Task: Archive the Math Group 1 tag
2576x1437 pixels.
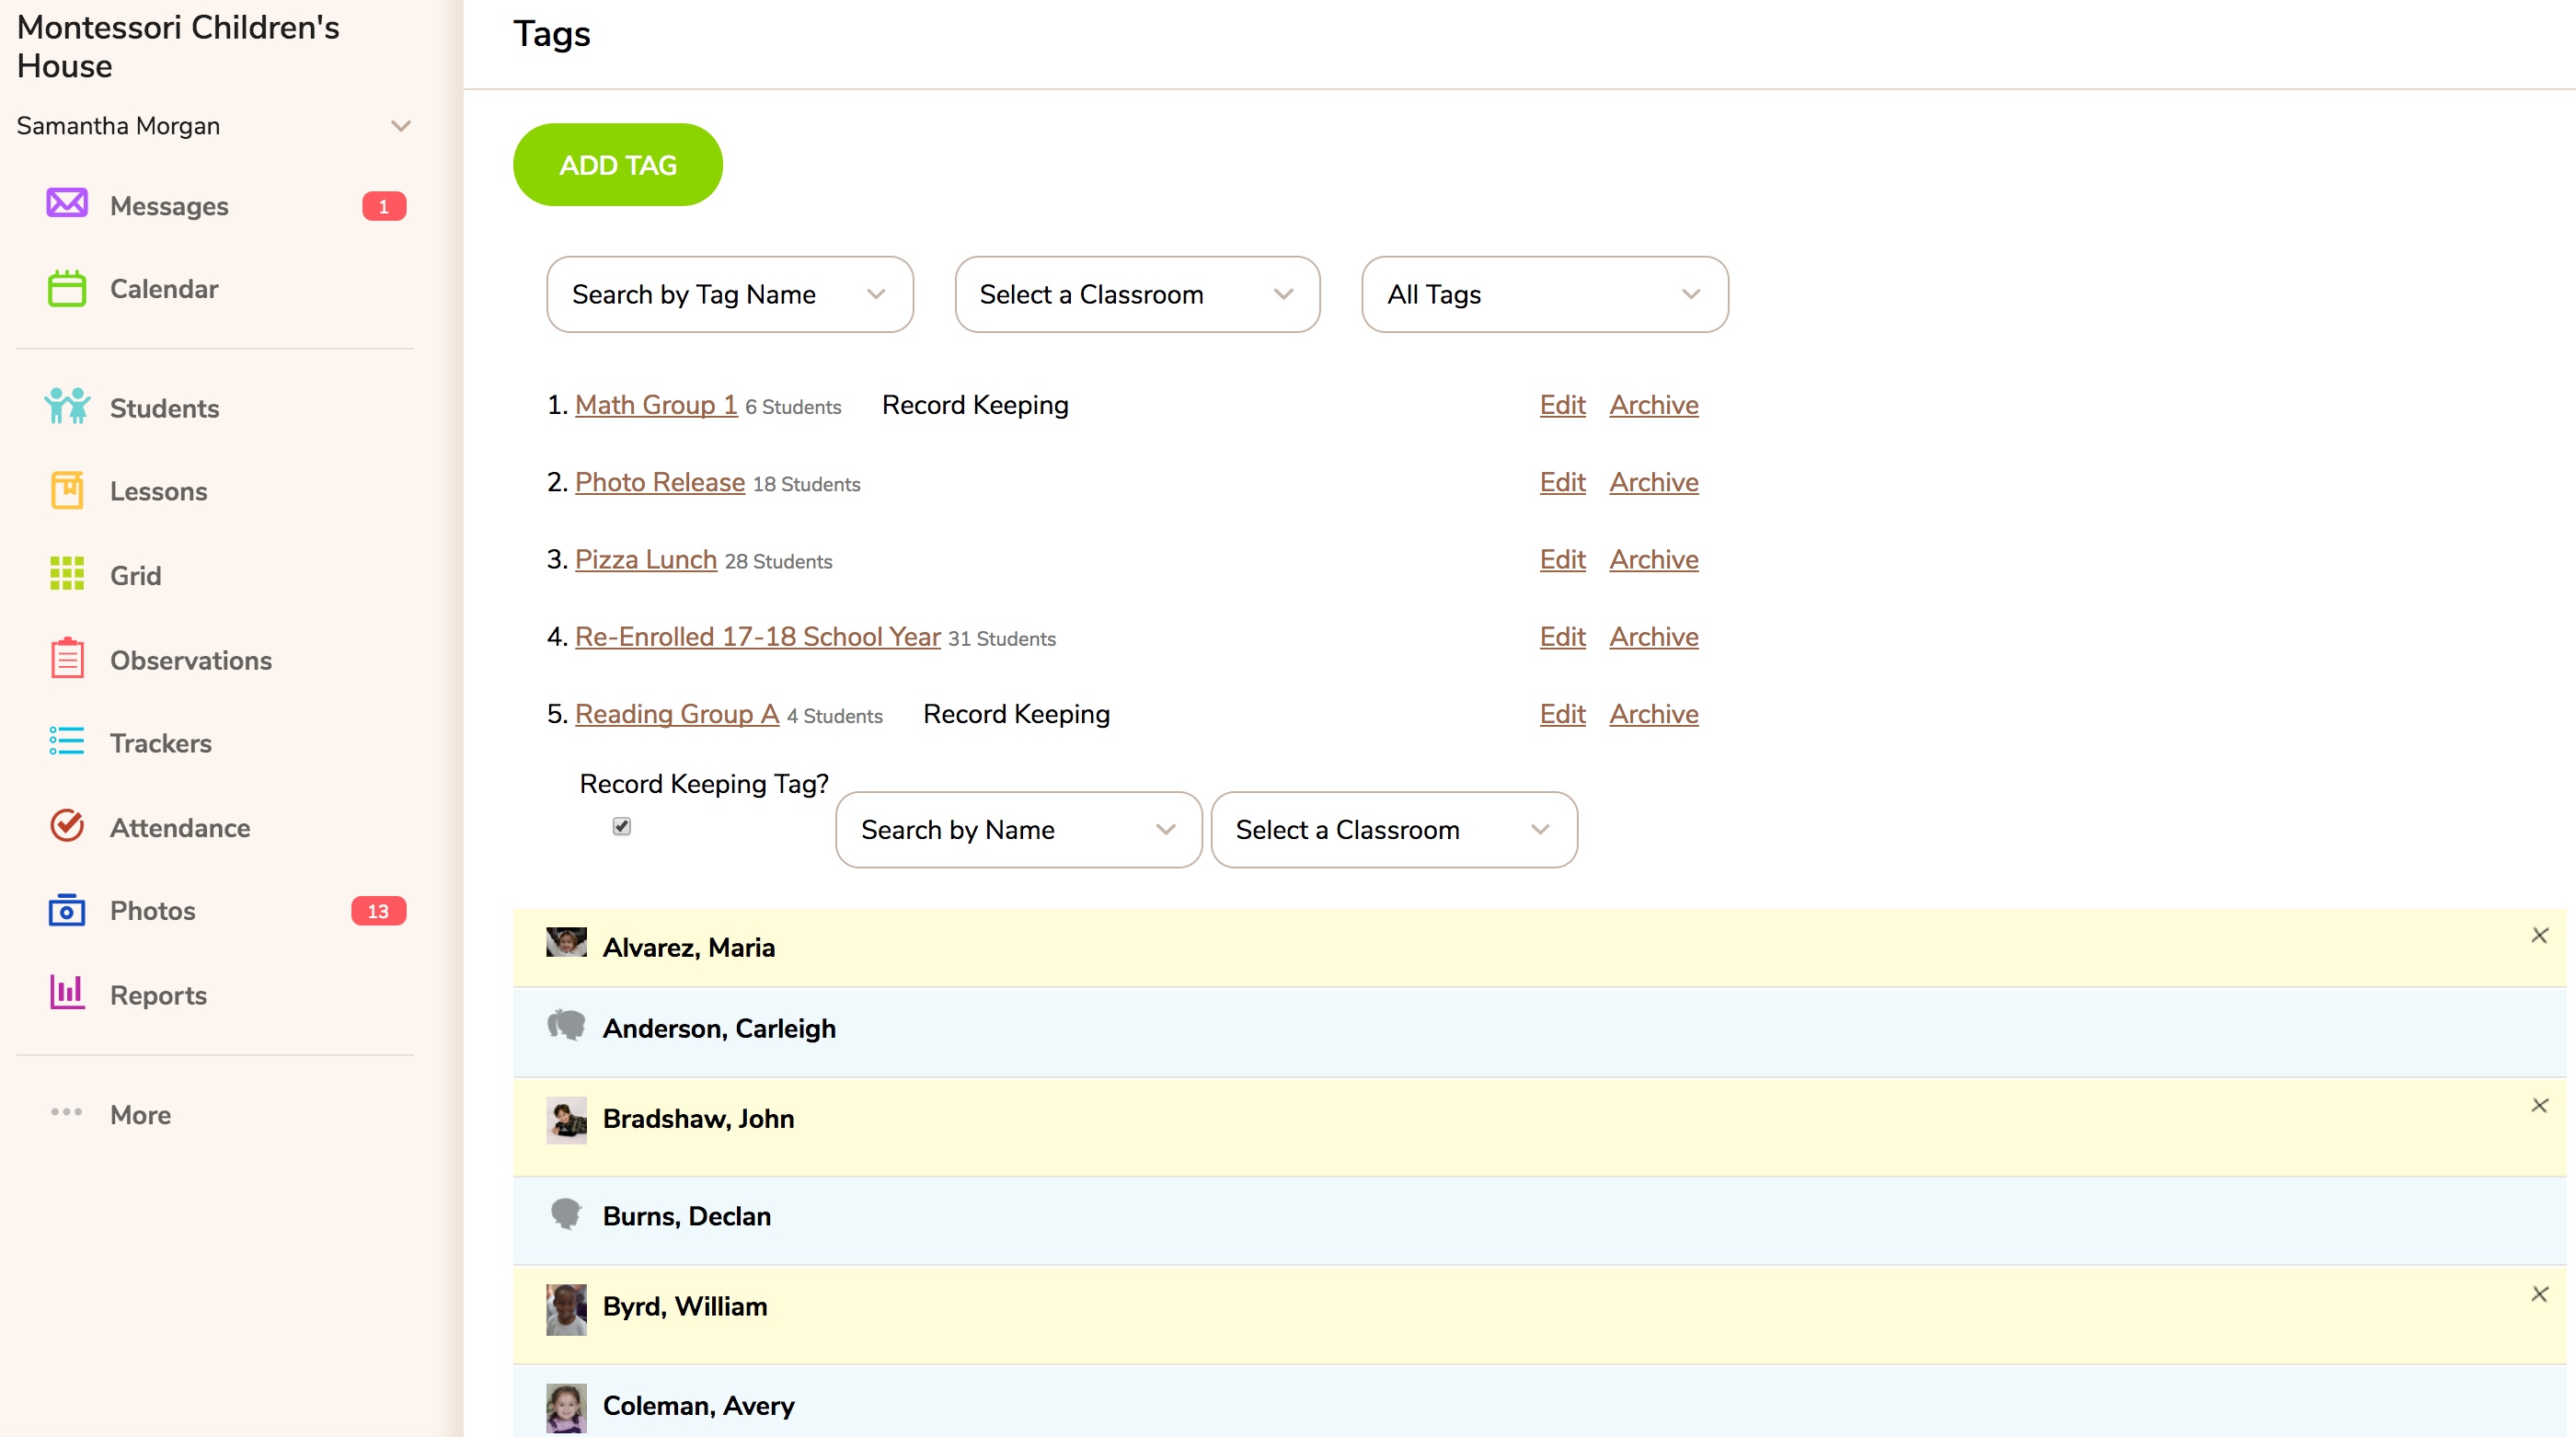Action: coord(1654,405)
